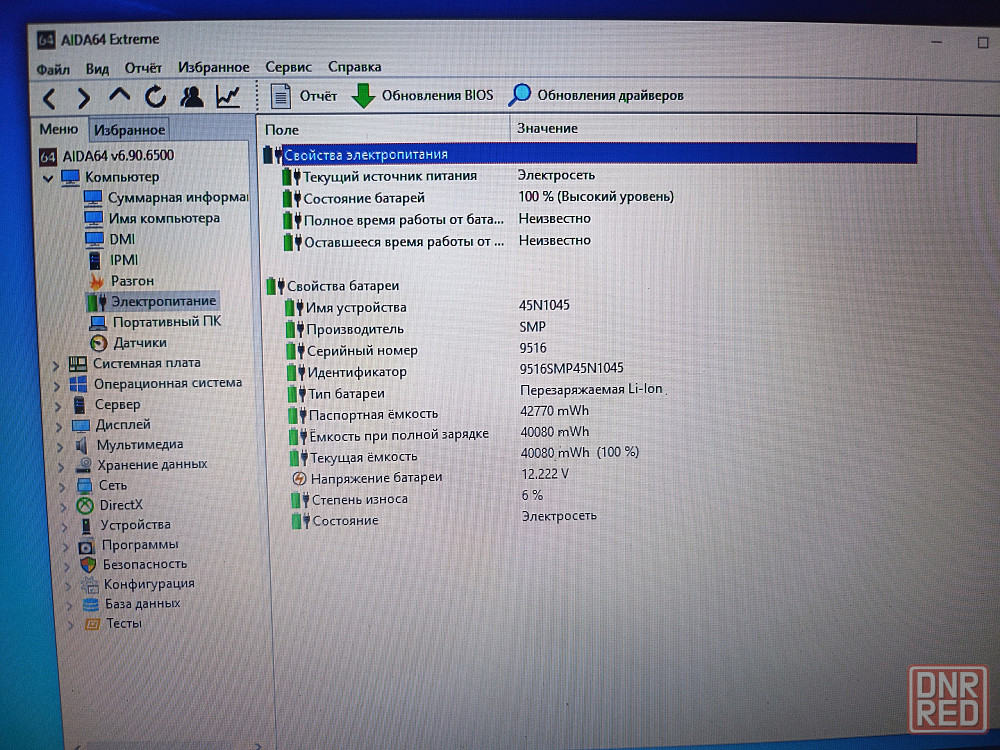Screen dimensions: 1000x750
Task: Open the Файл menu
Action: [53, 69]
